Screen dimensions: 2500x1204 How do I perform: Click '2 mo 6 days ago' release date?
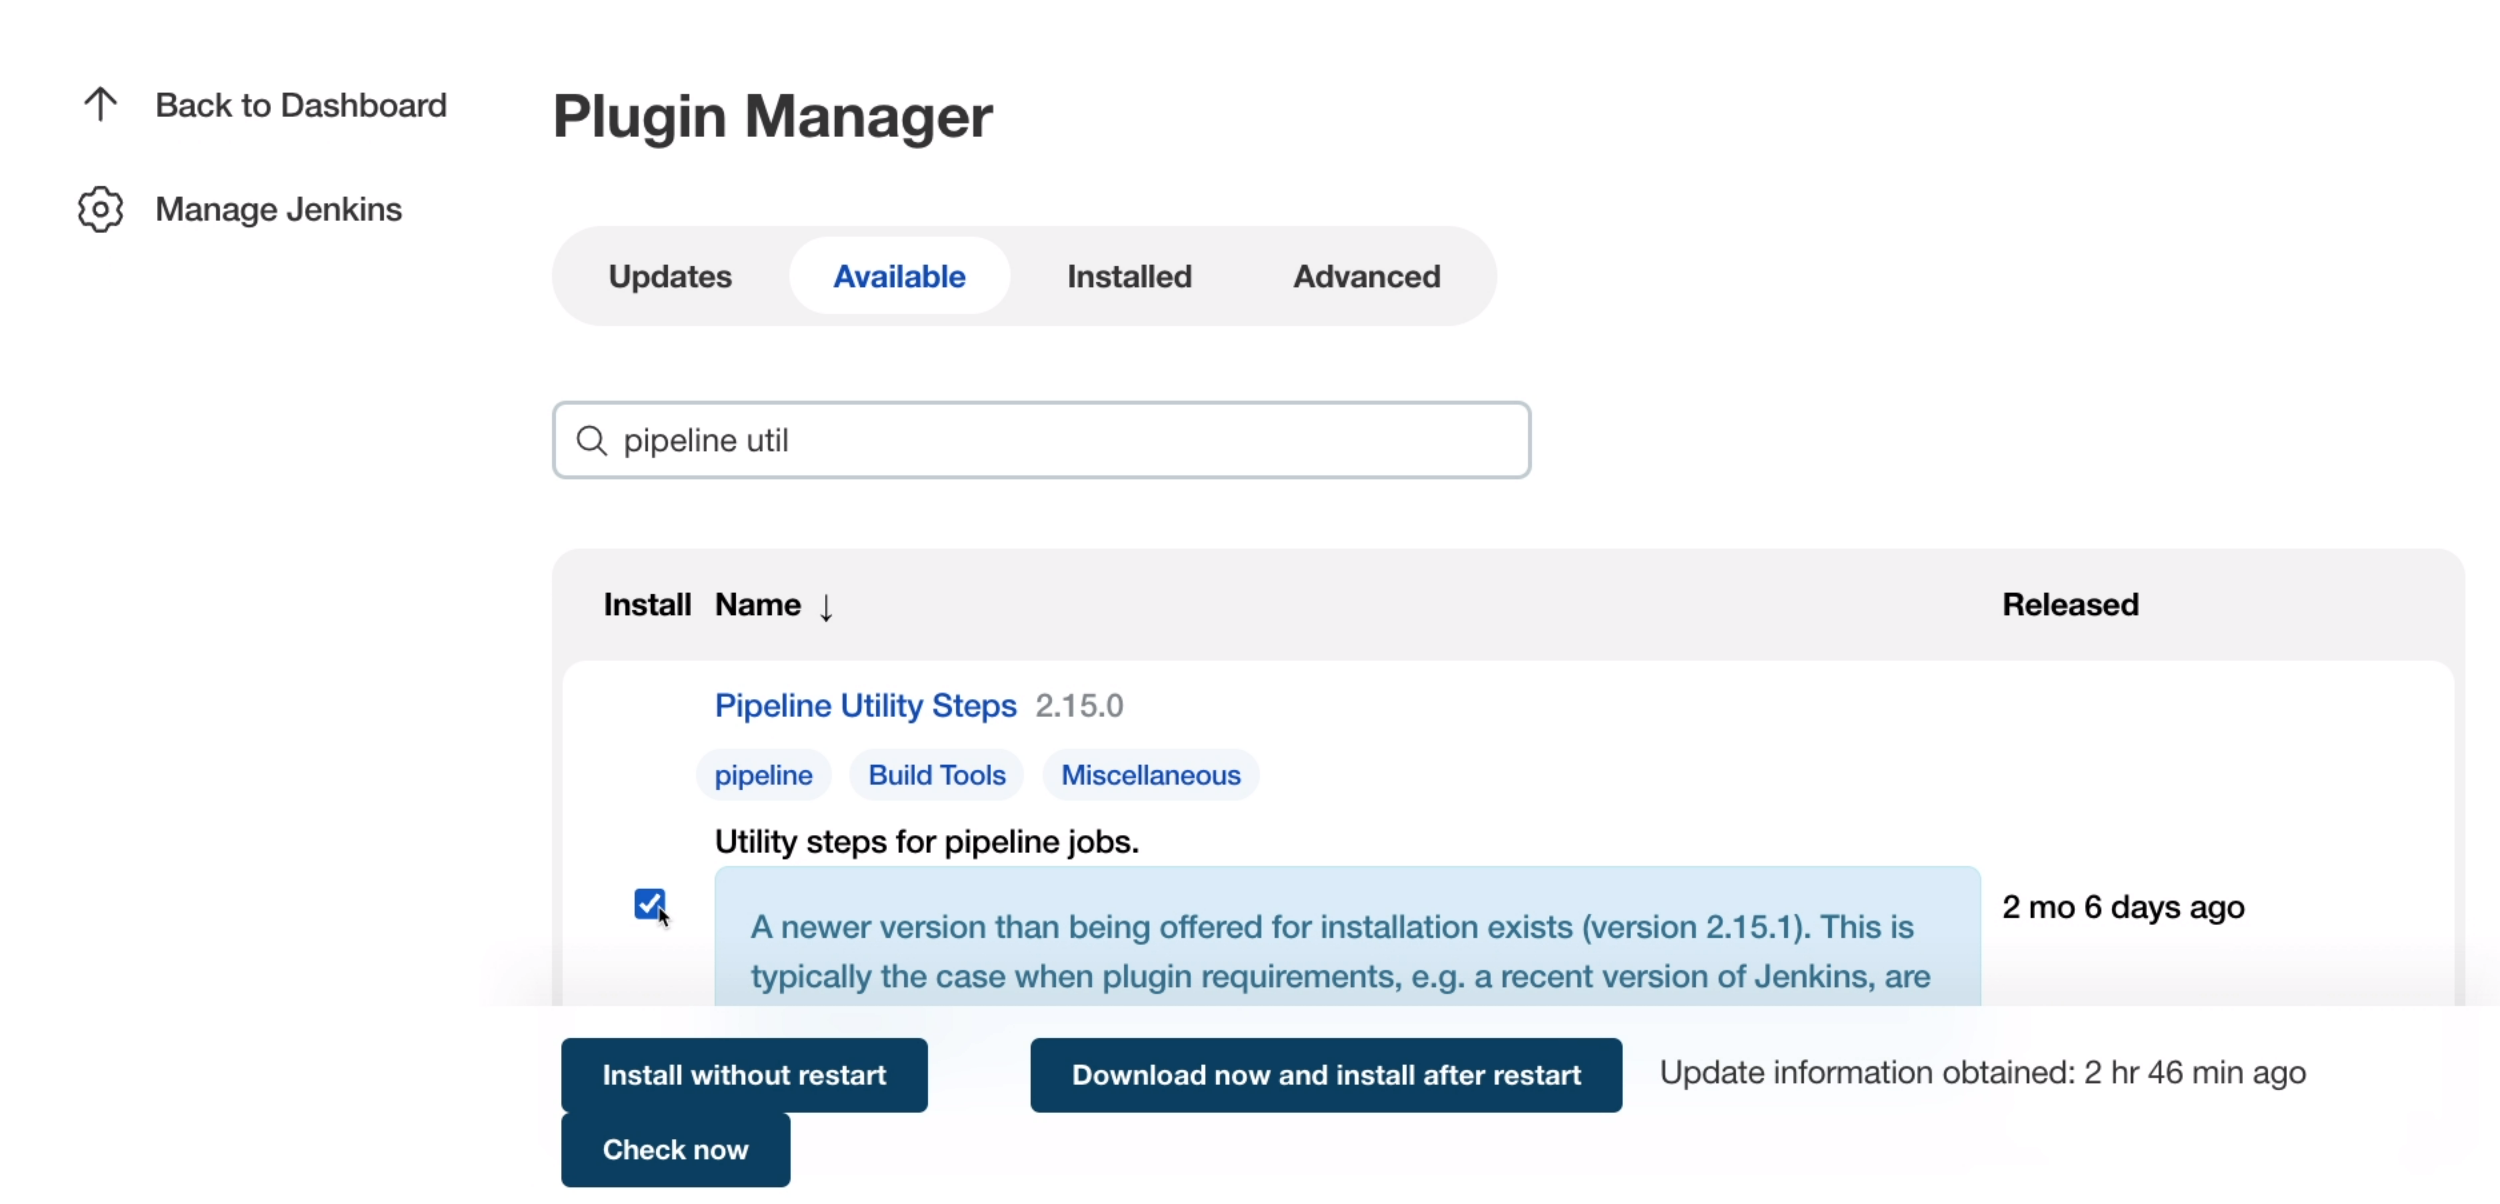(x=2123, y=907)
